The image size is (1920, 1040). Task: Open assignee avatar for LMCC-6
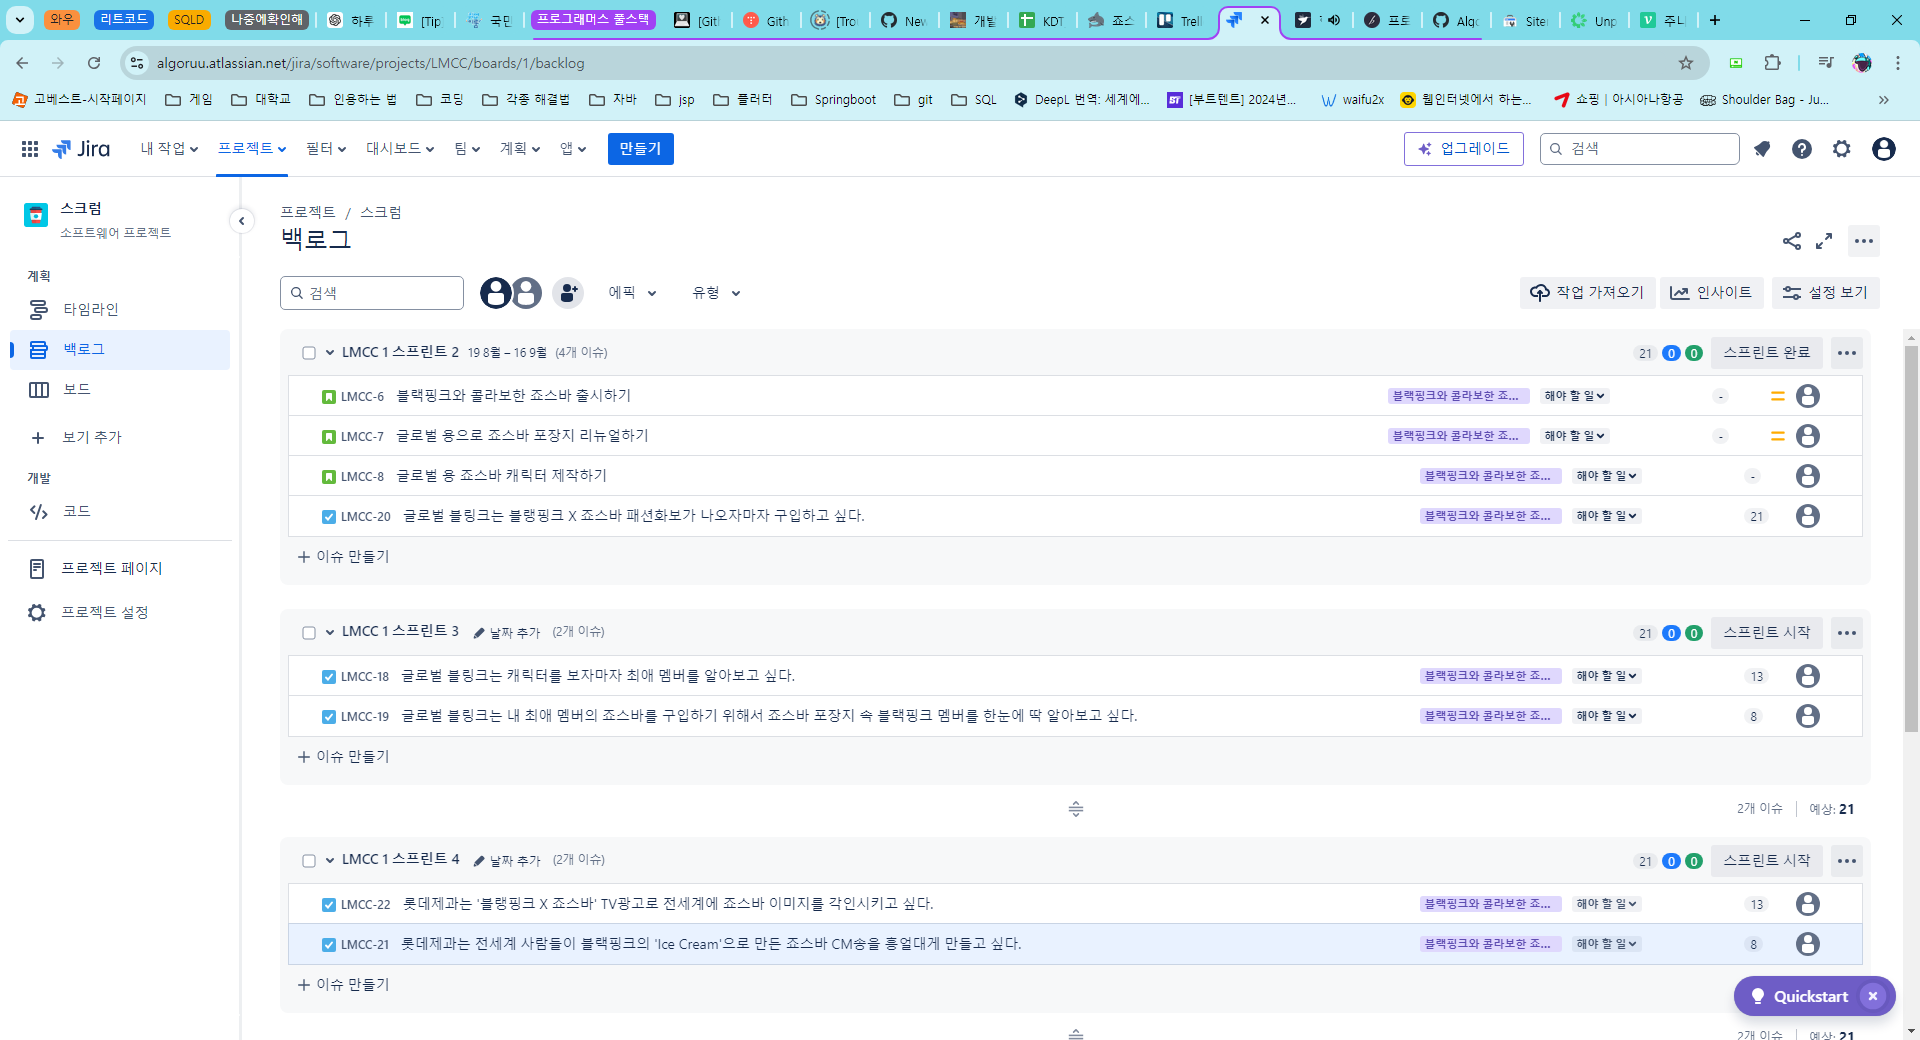pos(1808,396)
